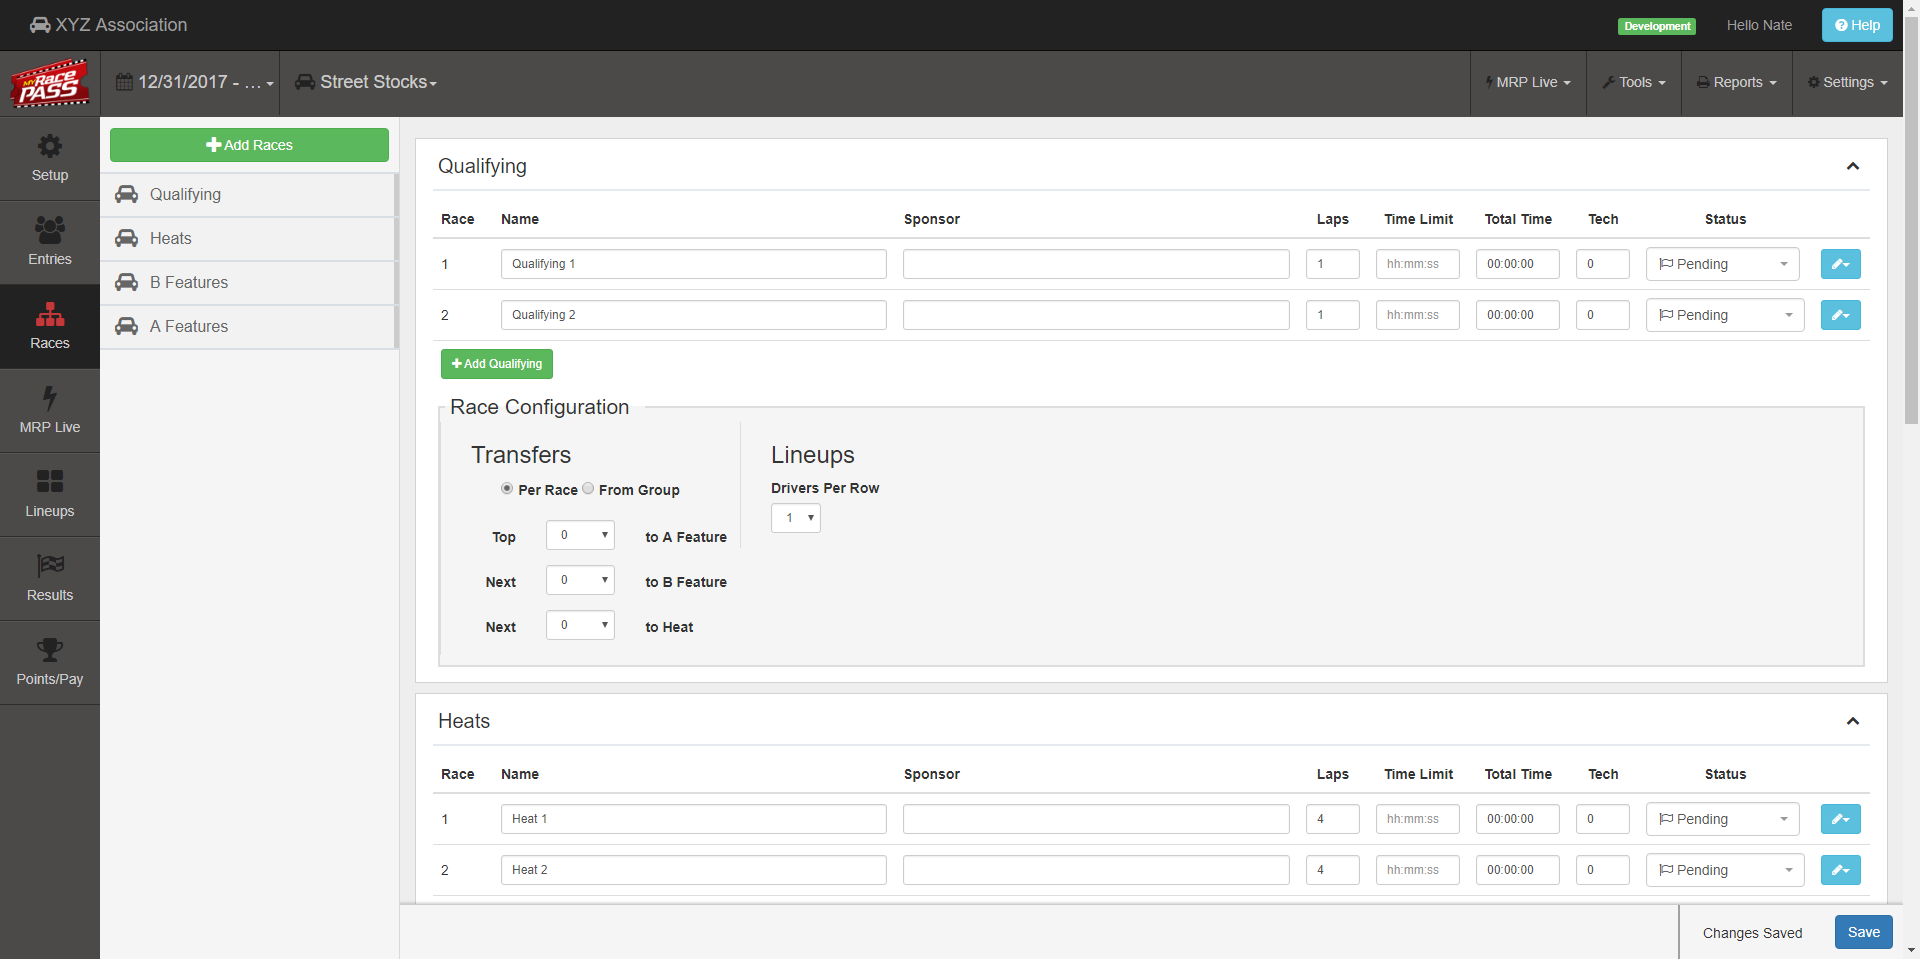The image size is (1920, 959).
Task: Click the Heat 2 name field
Action: (694, 870)
